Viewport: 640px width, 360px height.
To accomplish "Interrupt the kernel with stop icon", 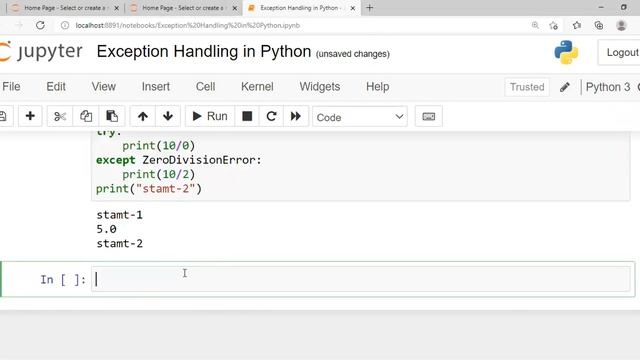I will [247, 116].
